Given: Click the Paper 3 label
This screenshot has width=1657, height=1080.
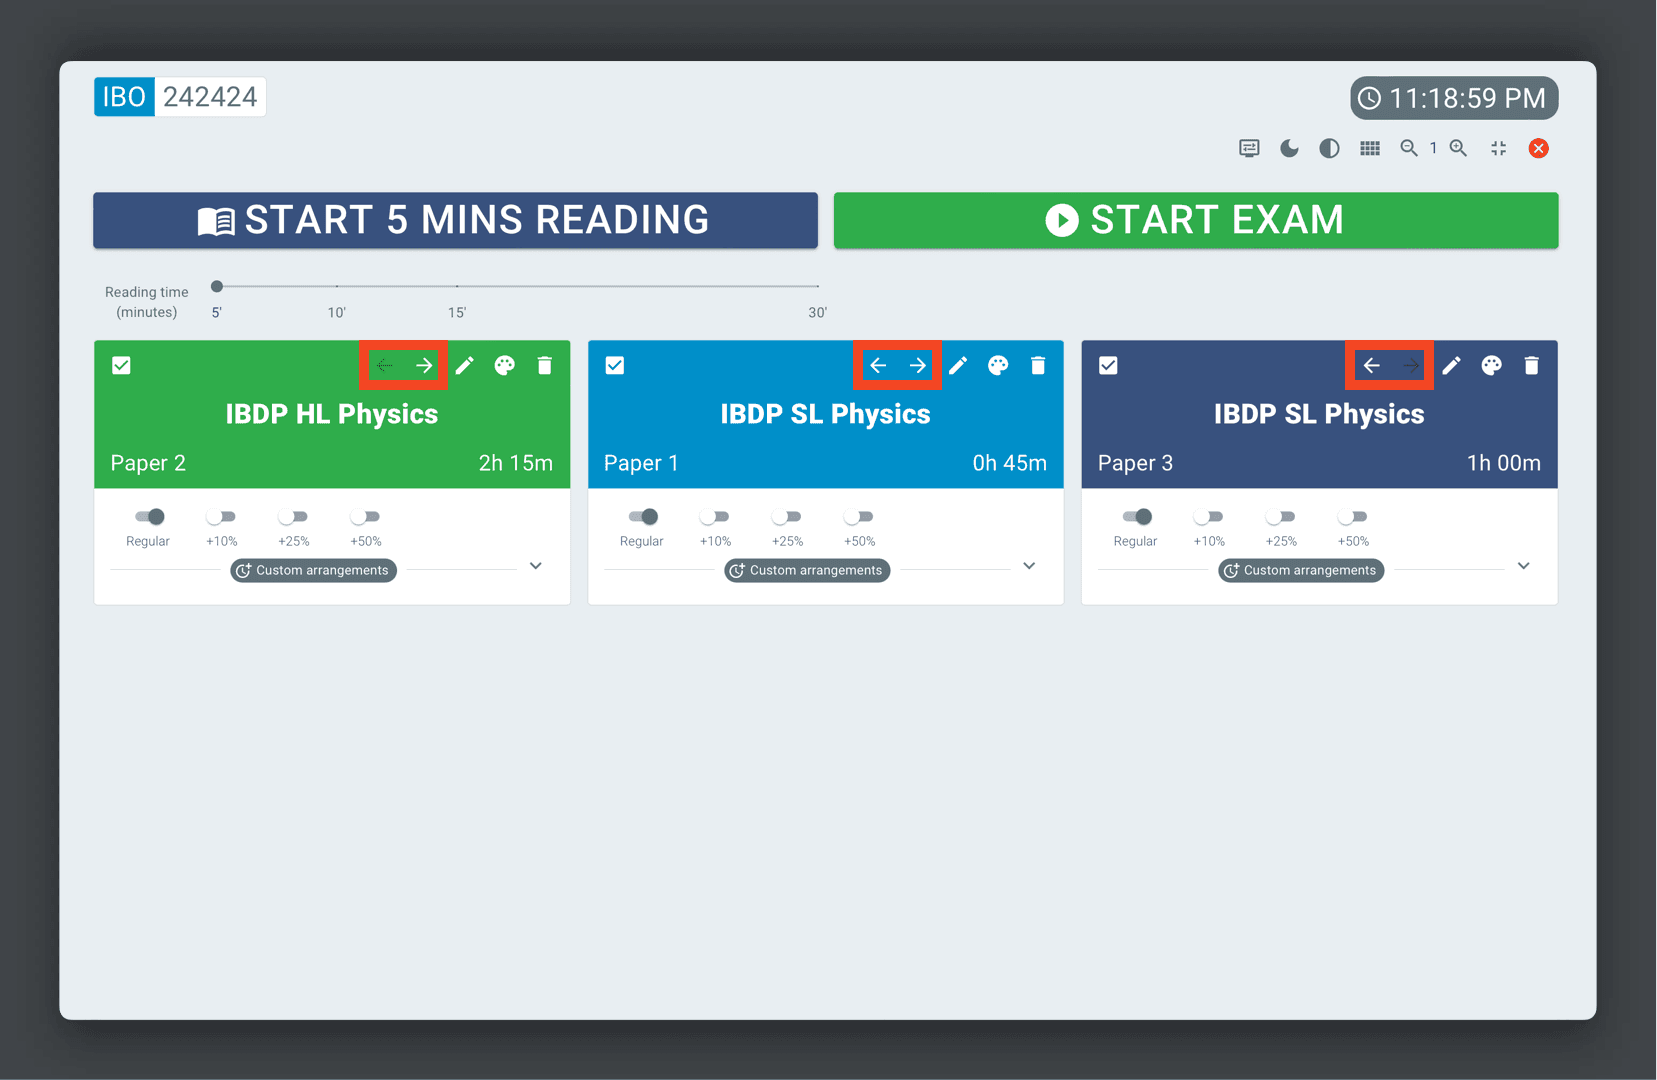Looking at the screenshot, I should [x=1135, y=463].
